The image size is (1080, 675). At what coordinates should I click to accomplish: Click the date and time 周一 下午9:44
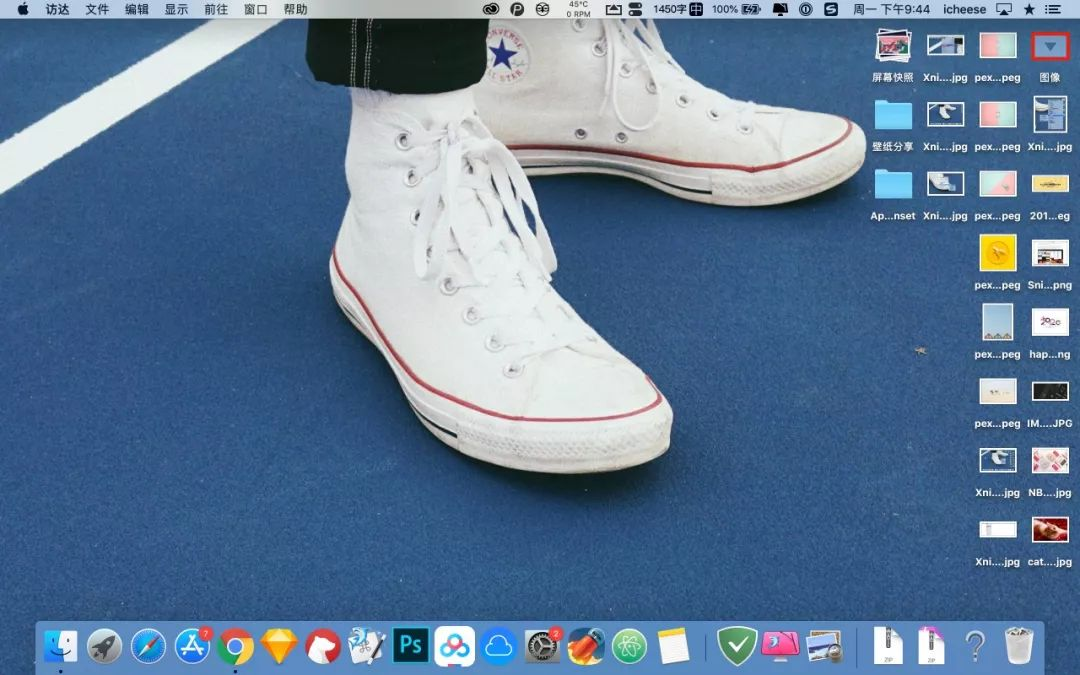point(891,9)
